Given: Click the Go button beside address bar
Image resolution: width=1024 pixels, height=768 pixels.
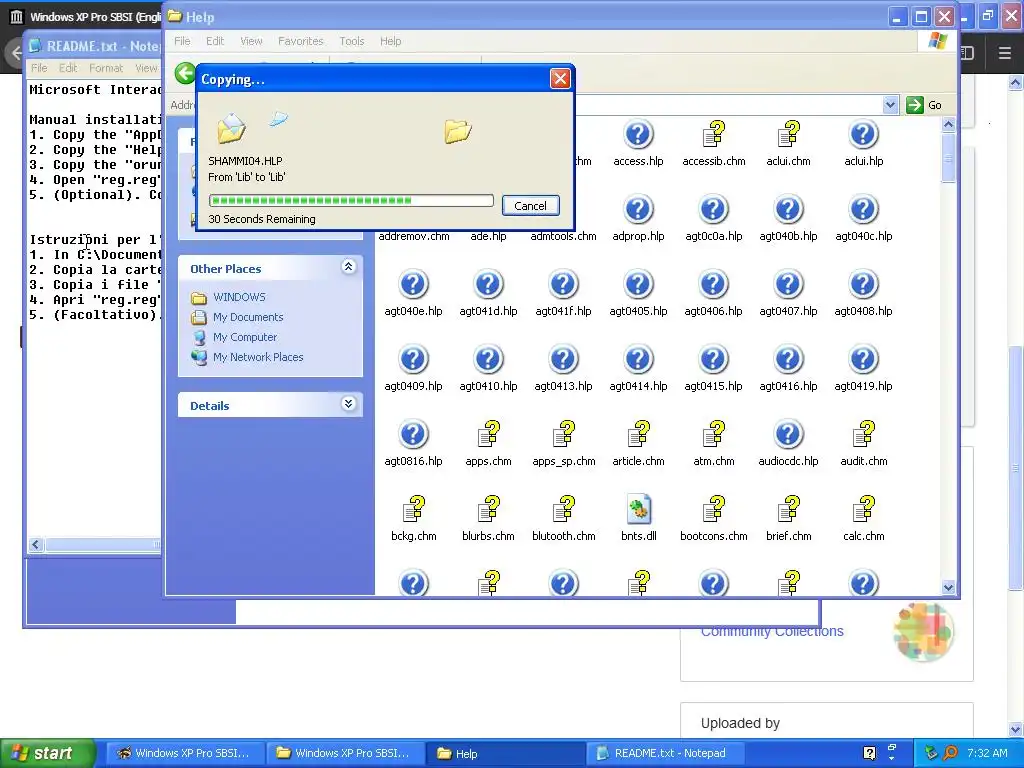Looking at the screenshot, I should (x=924, y=105).
